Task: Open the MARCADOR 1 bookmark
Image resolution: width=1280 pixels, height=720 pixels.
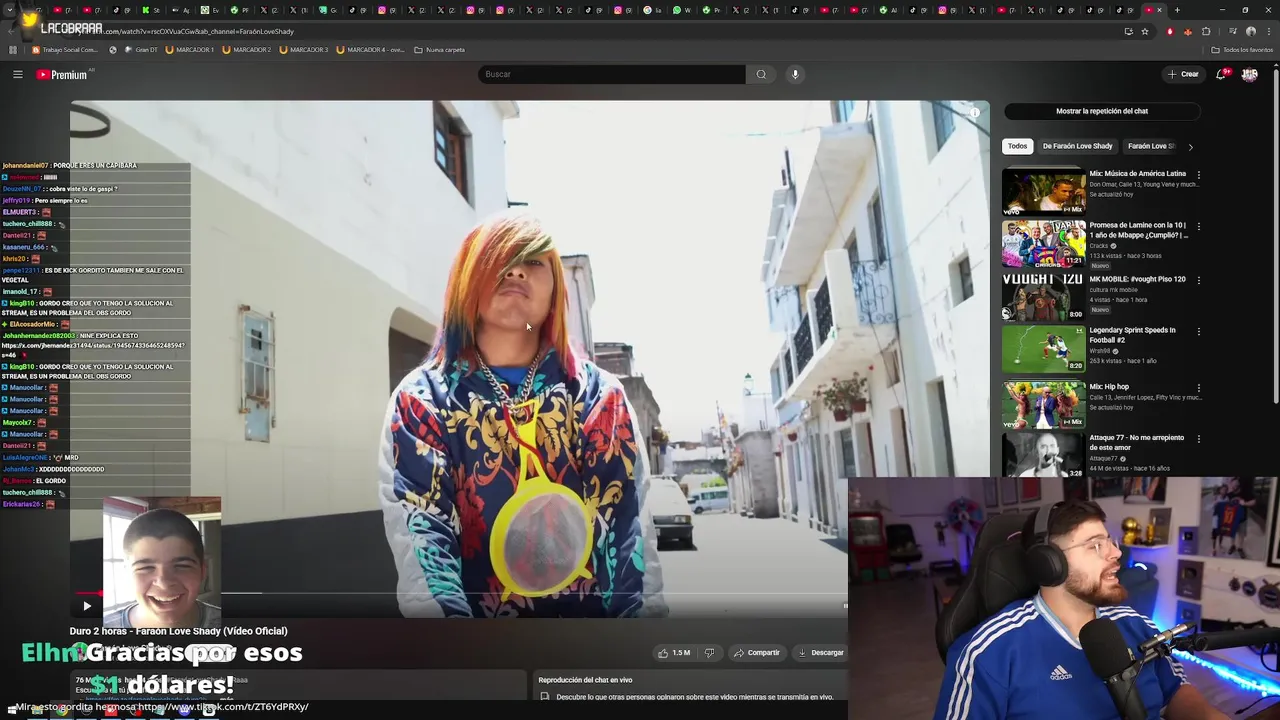Action: click(190, 49)
